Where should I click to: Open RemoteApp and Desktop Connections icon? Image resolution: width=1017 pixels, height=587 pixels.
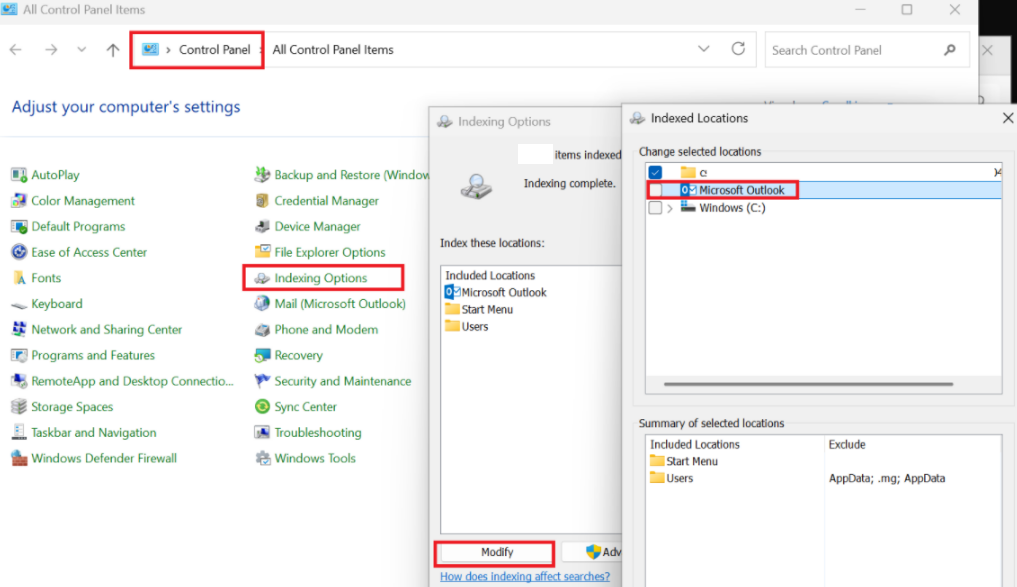point(19,381)
